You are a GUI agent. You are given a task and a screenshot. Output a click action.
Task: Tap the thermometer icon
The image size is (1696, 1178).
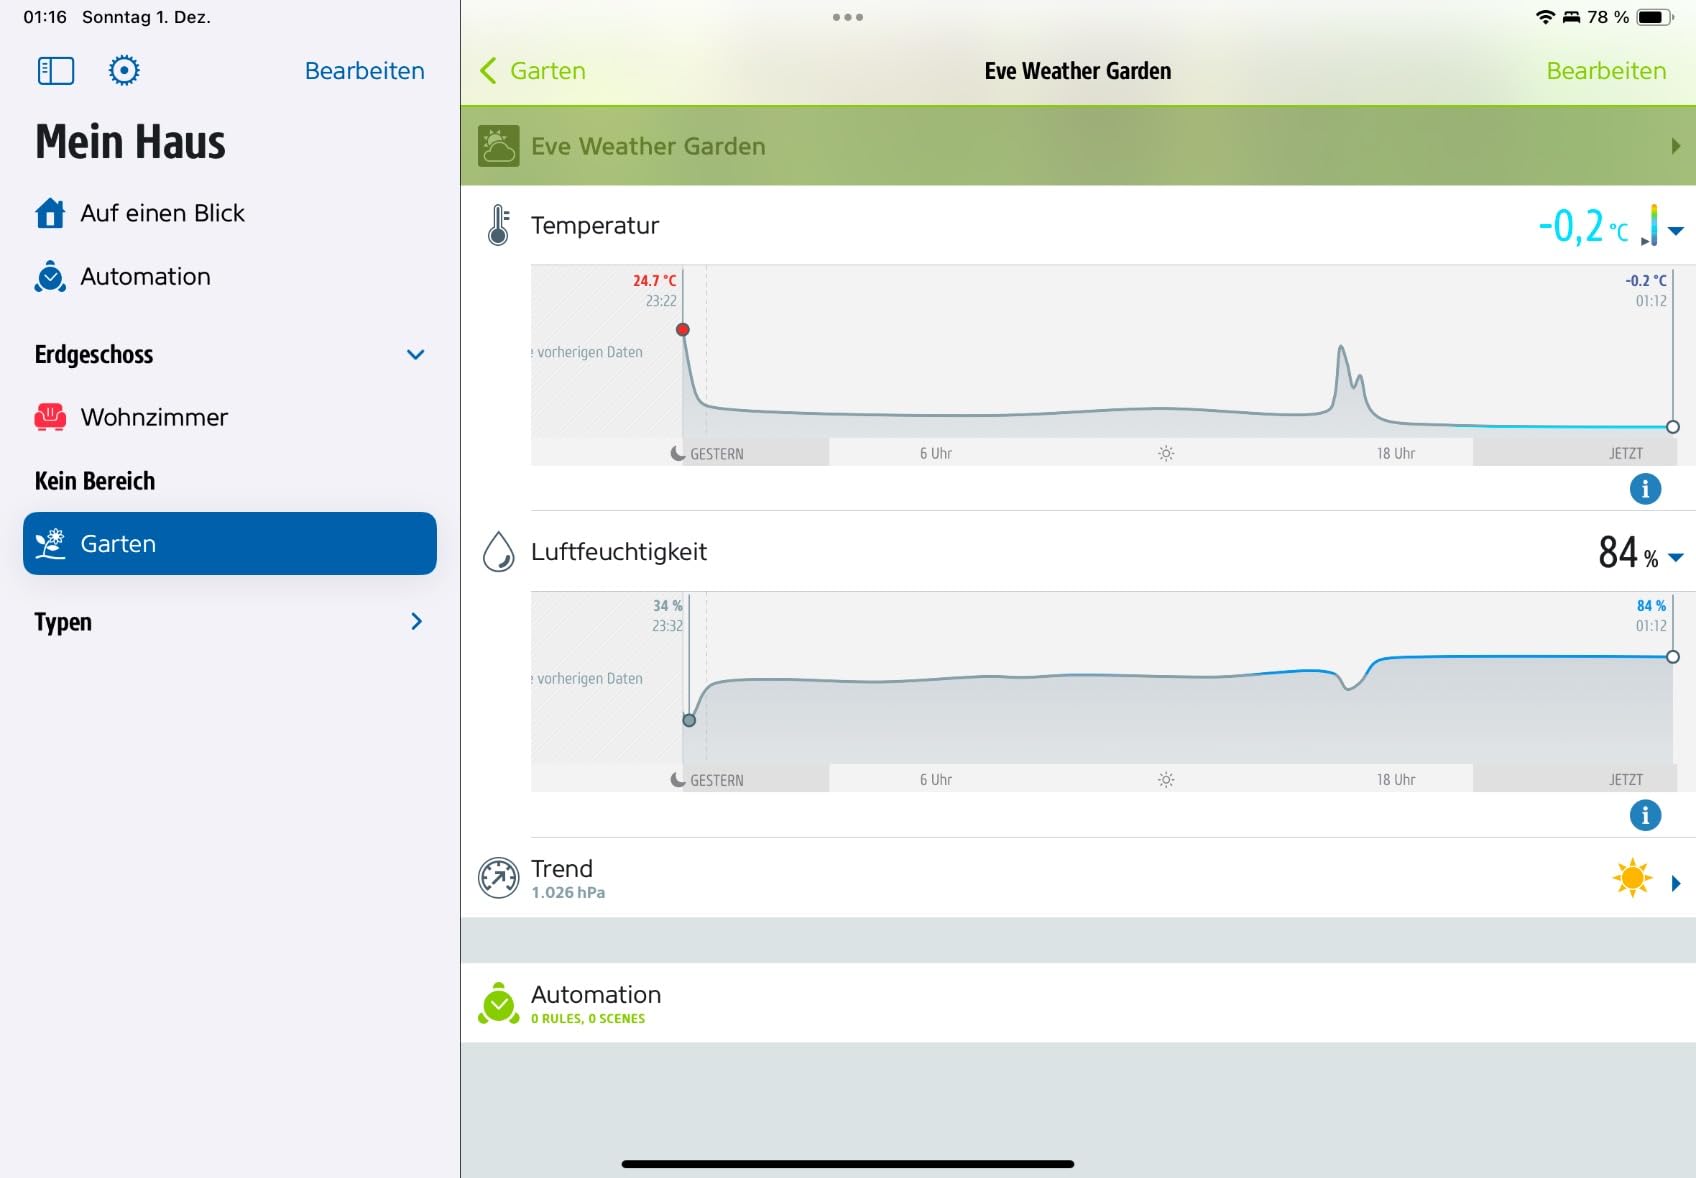click(x=498, y=225)
